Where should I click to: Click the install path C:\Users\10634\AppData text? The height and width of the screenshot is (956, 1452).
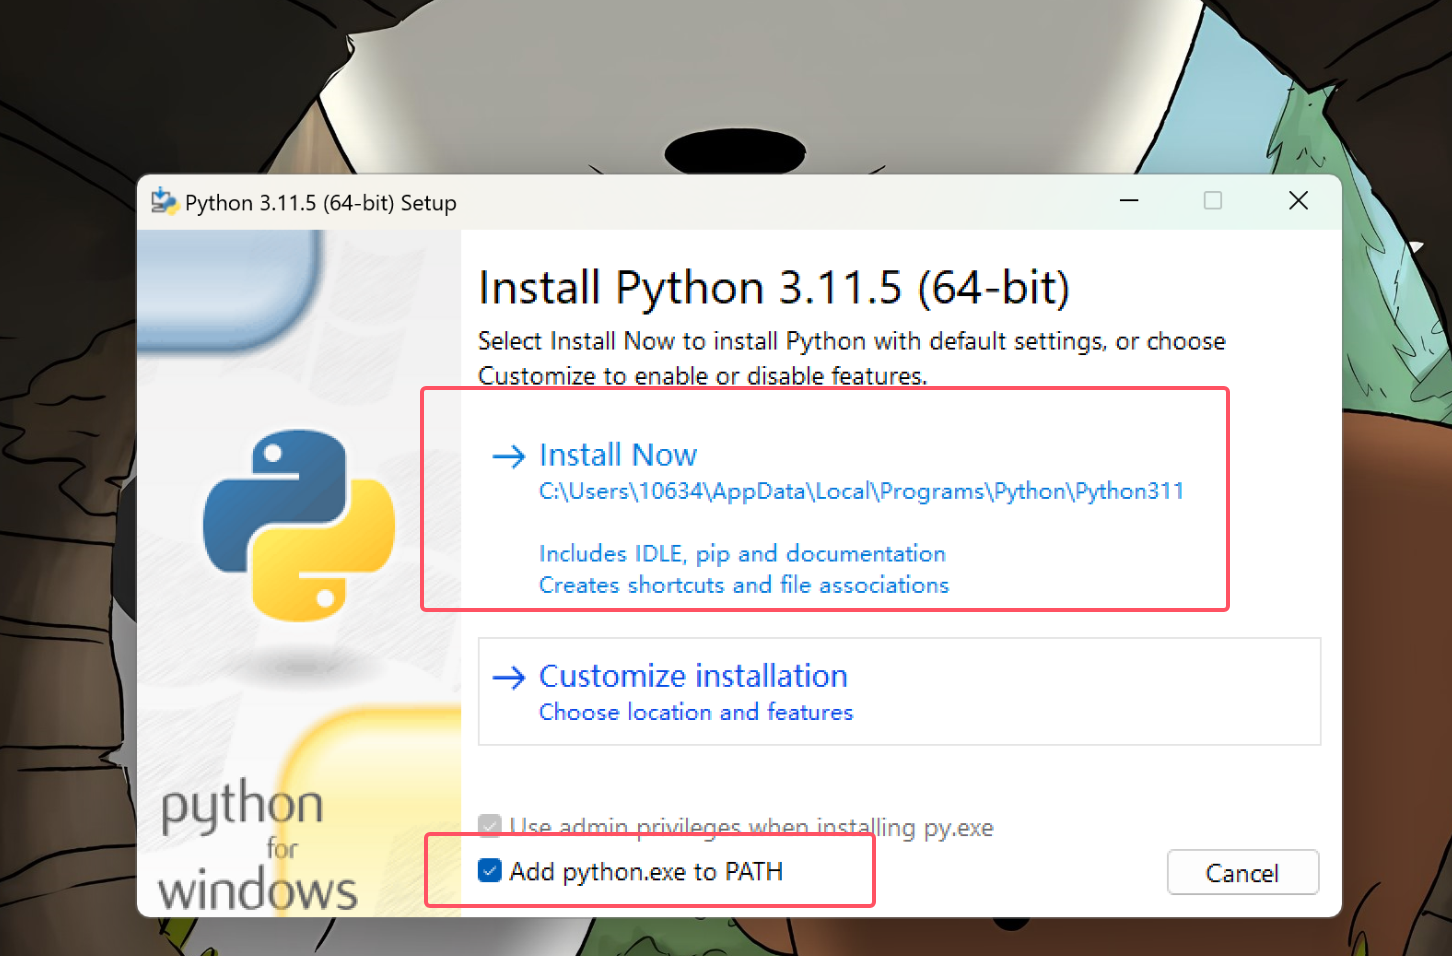coord(861,491)
